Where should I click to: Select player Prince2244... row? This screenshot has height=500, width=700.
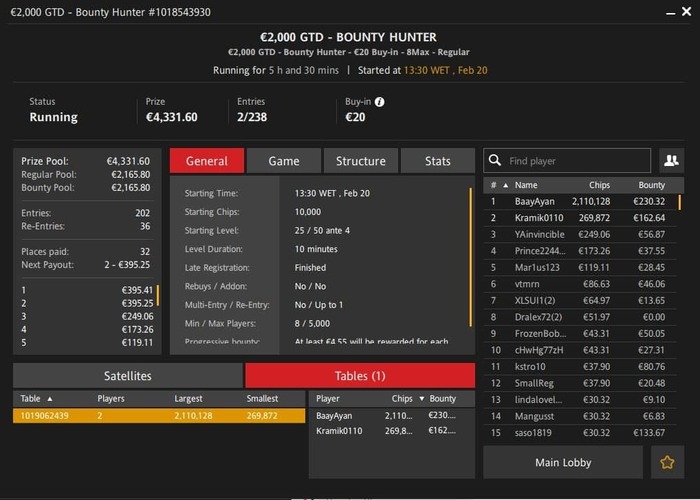click(x=580, y=251)
